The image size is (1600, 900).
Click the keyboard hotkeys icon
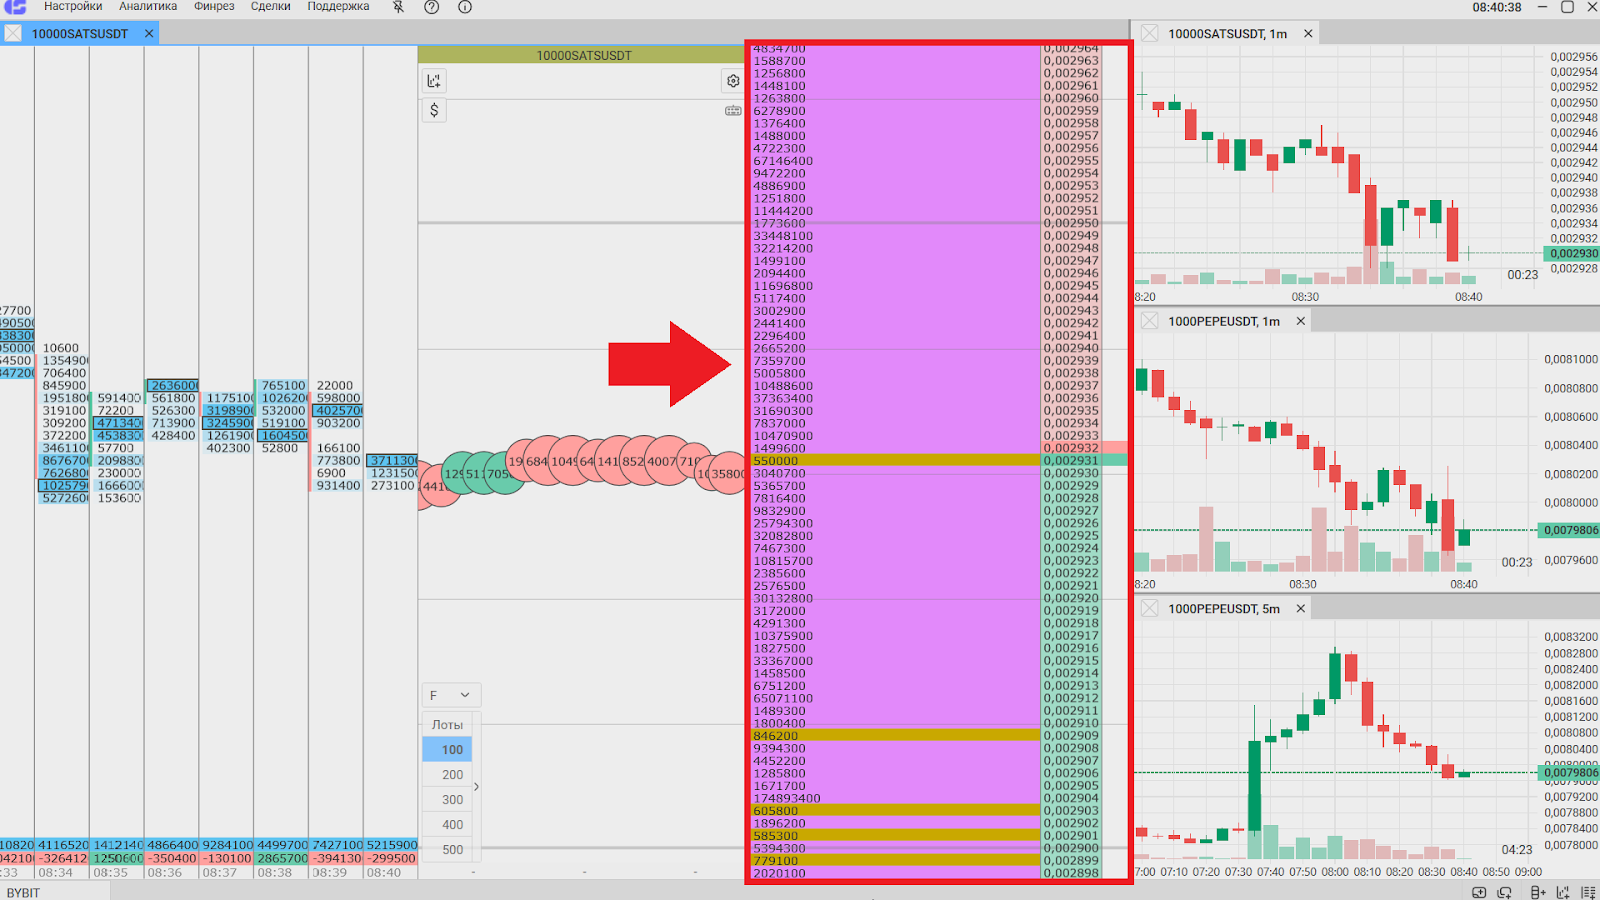point(733,111)
